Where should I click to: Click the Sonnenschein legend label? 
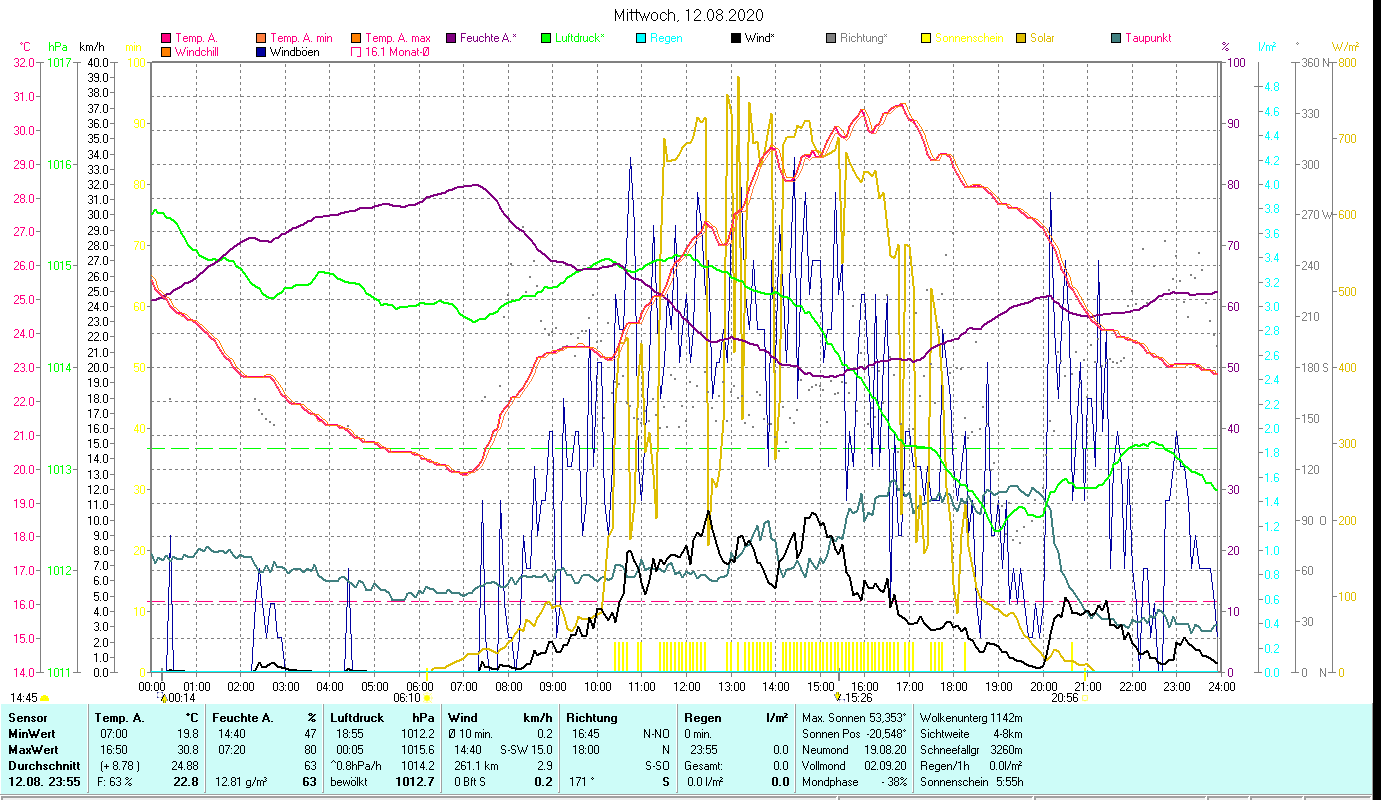969,38
